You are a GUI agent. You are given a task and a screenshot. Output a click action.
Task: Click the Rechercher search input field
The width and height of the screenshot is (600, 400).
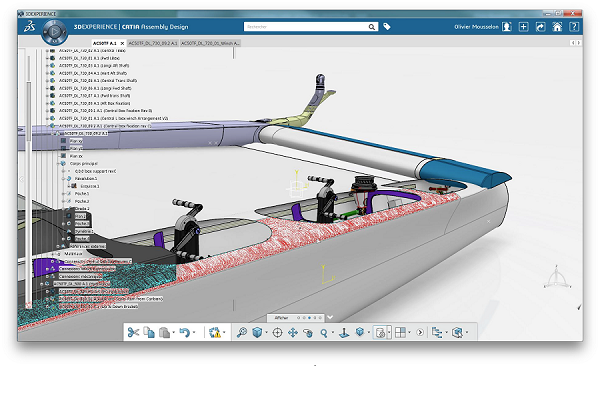[x=306, y=27]
